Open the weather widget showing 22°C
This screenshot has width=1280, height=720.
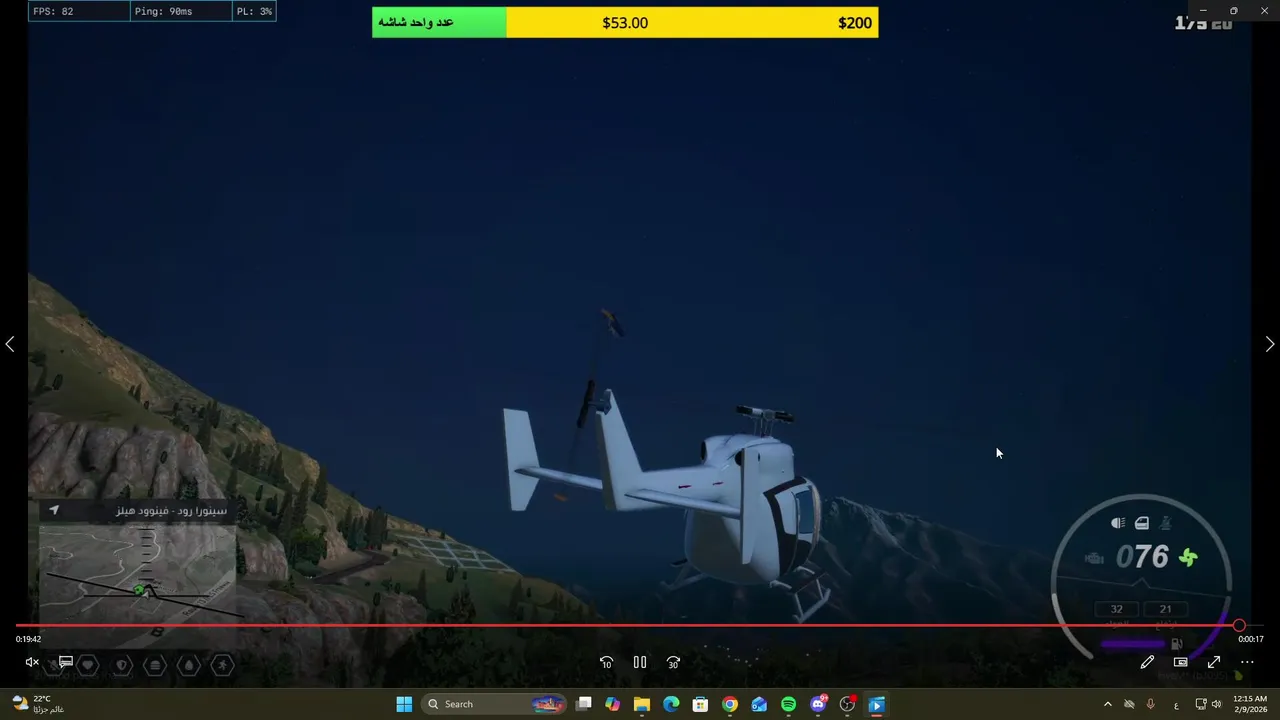coord(38,704)
